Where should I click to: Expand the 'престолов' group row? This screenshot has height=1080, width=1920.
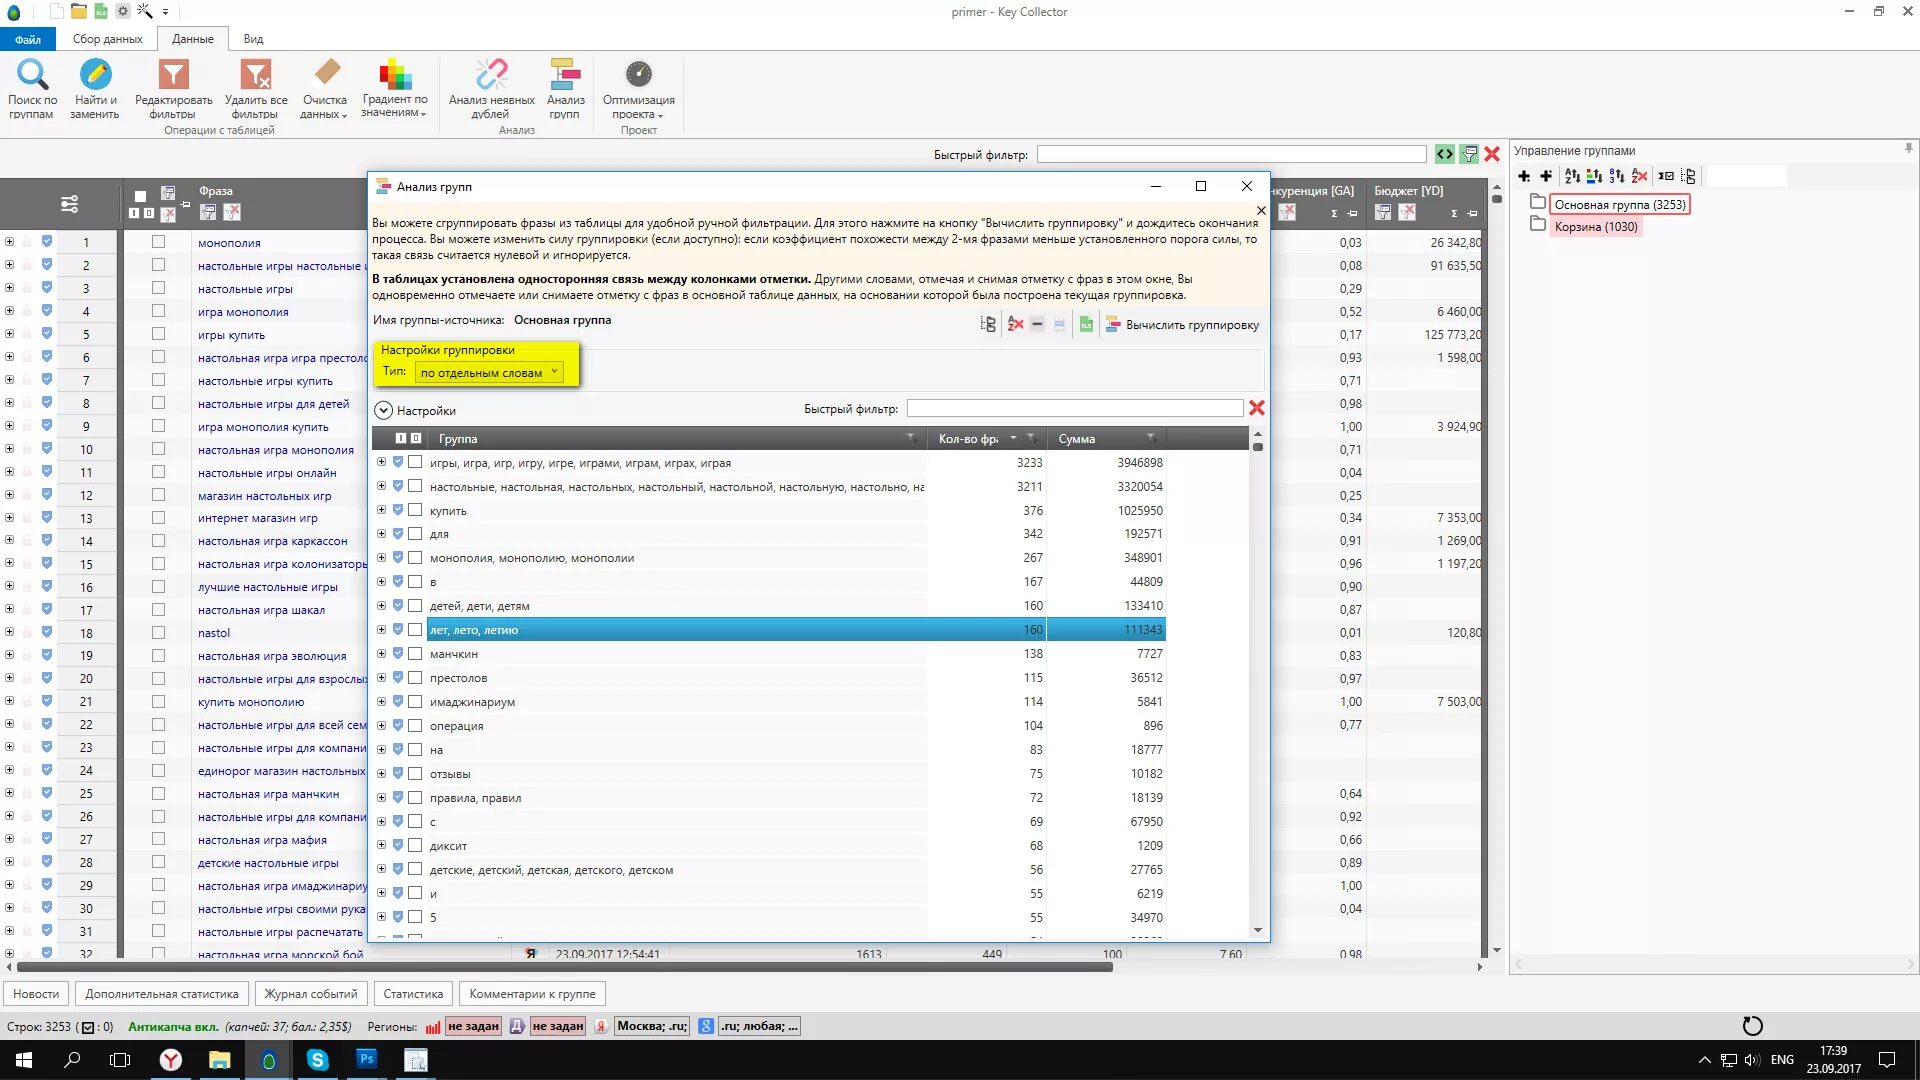pos(381,678)
